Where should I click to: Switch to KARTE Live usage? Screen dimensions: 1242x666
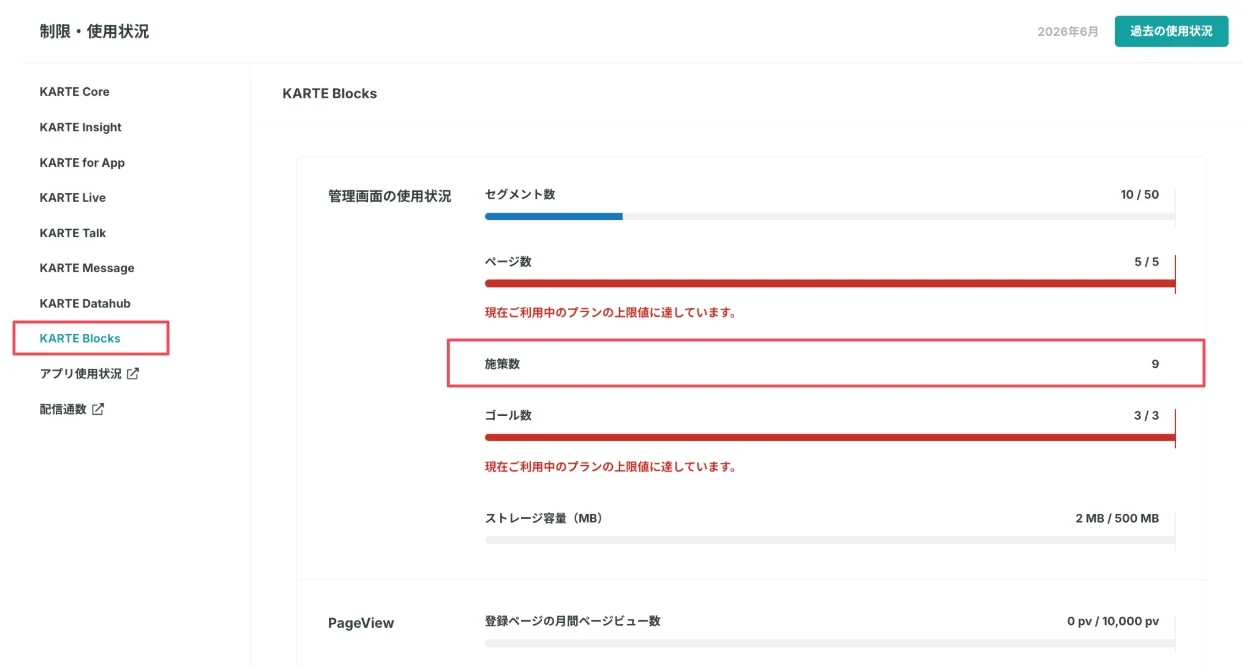click(73, 198)
